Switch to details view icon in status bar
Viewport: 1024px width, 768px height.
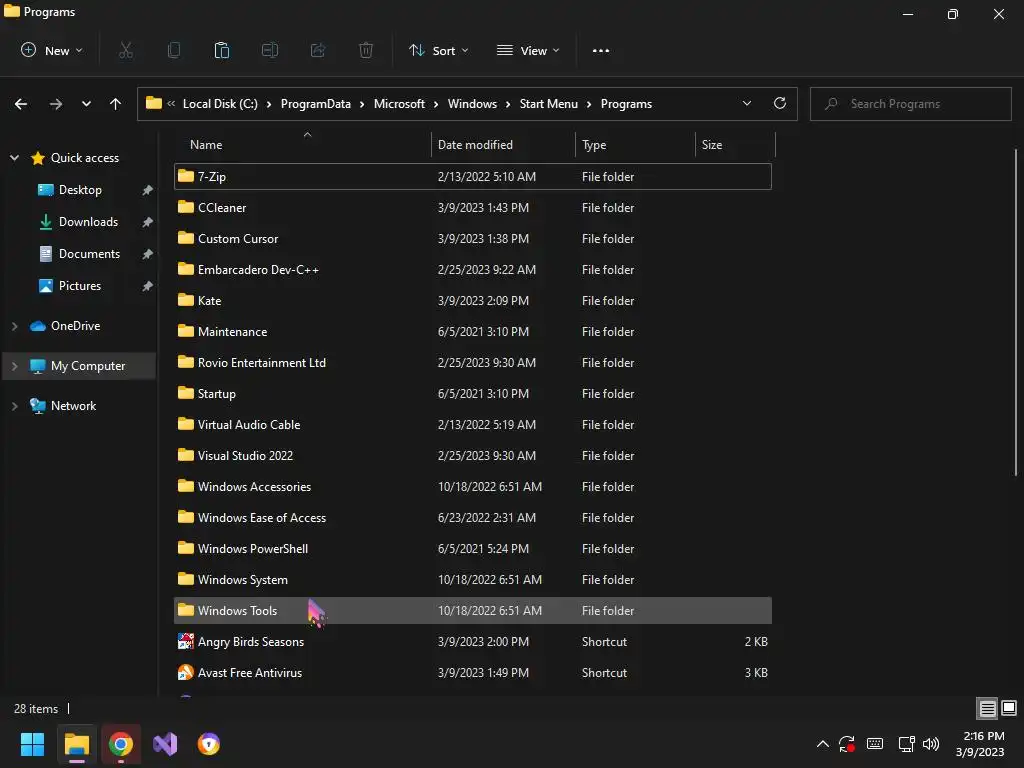(987, 709)
